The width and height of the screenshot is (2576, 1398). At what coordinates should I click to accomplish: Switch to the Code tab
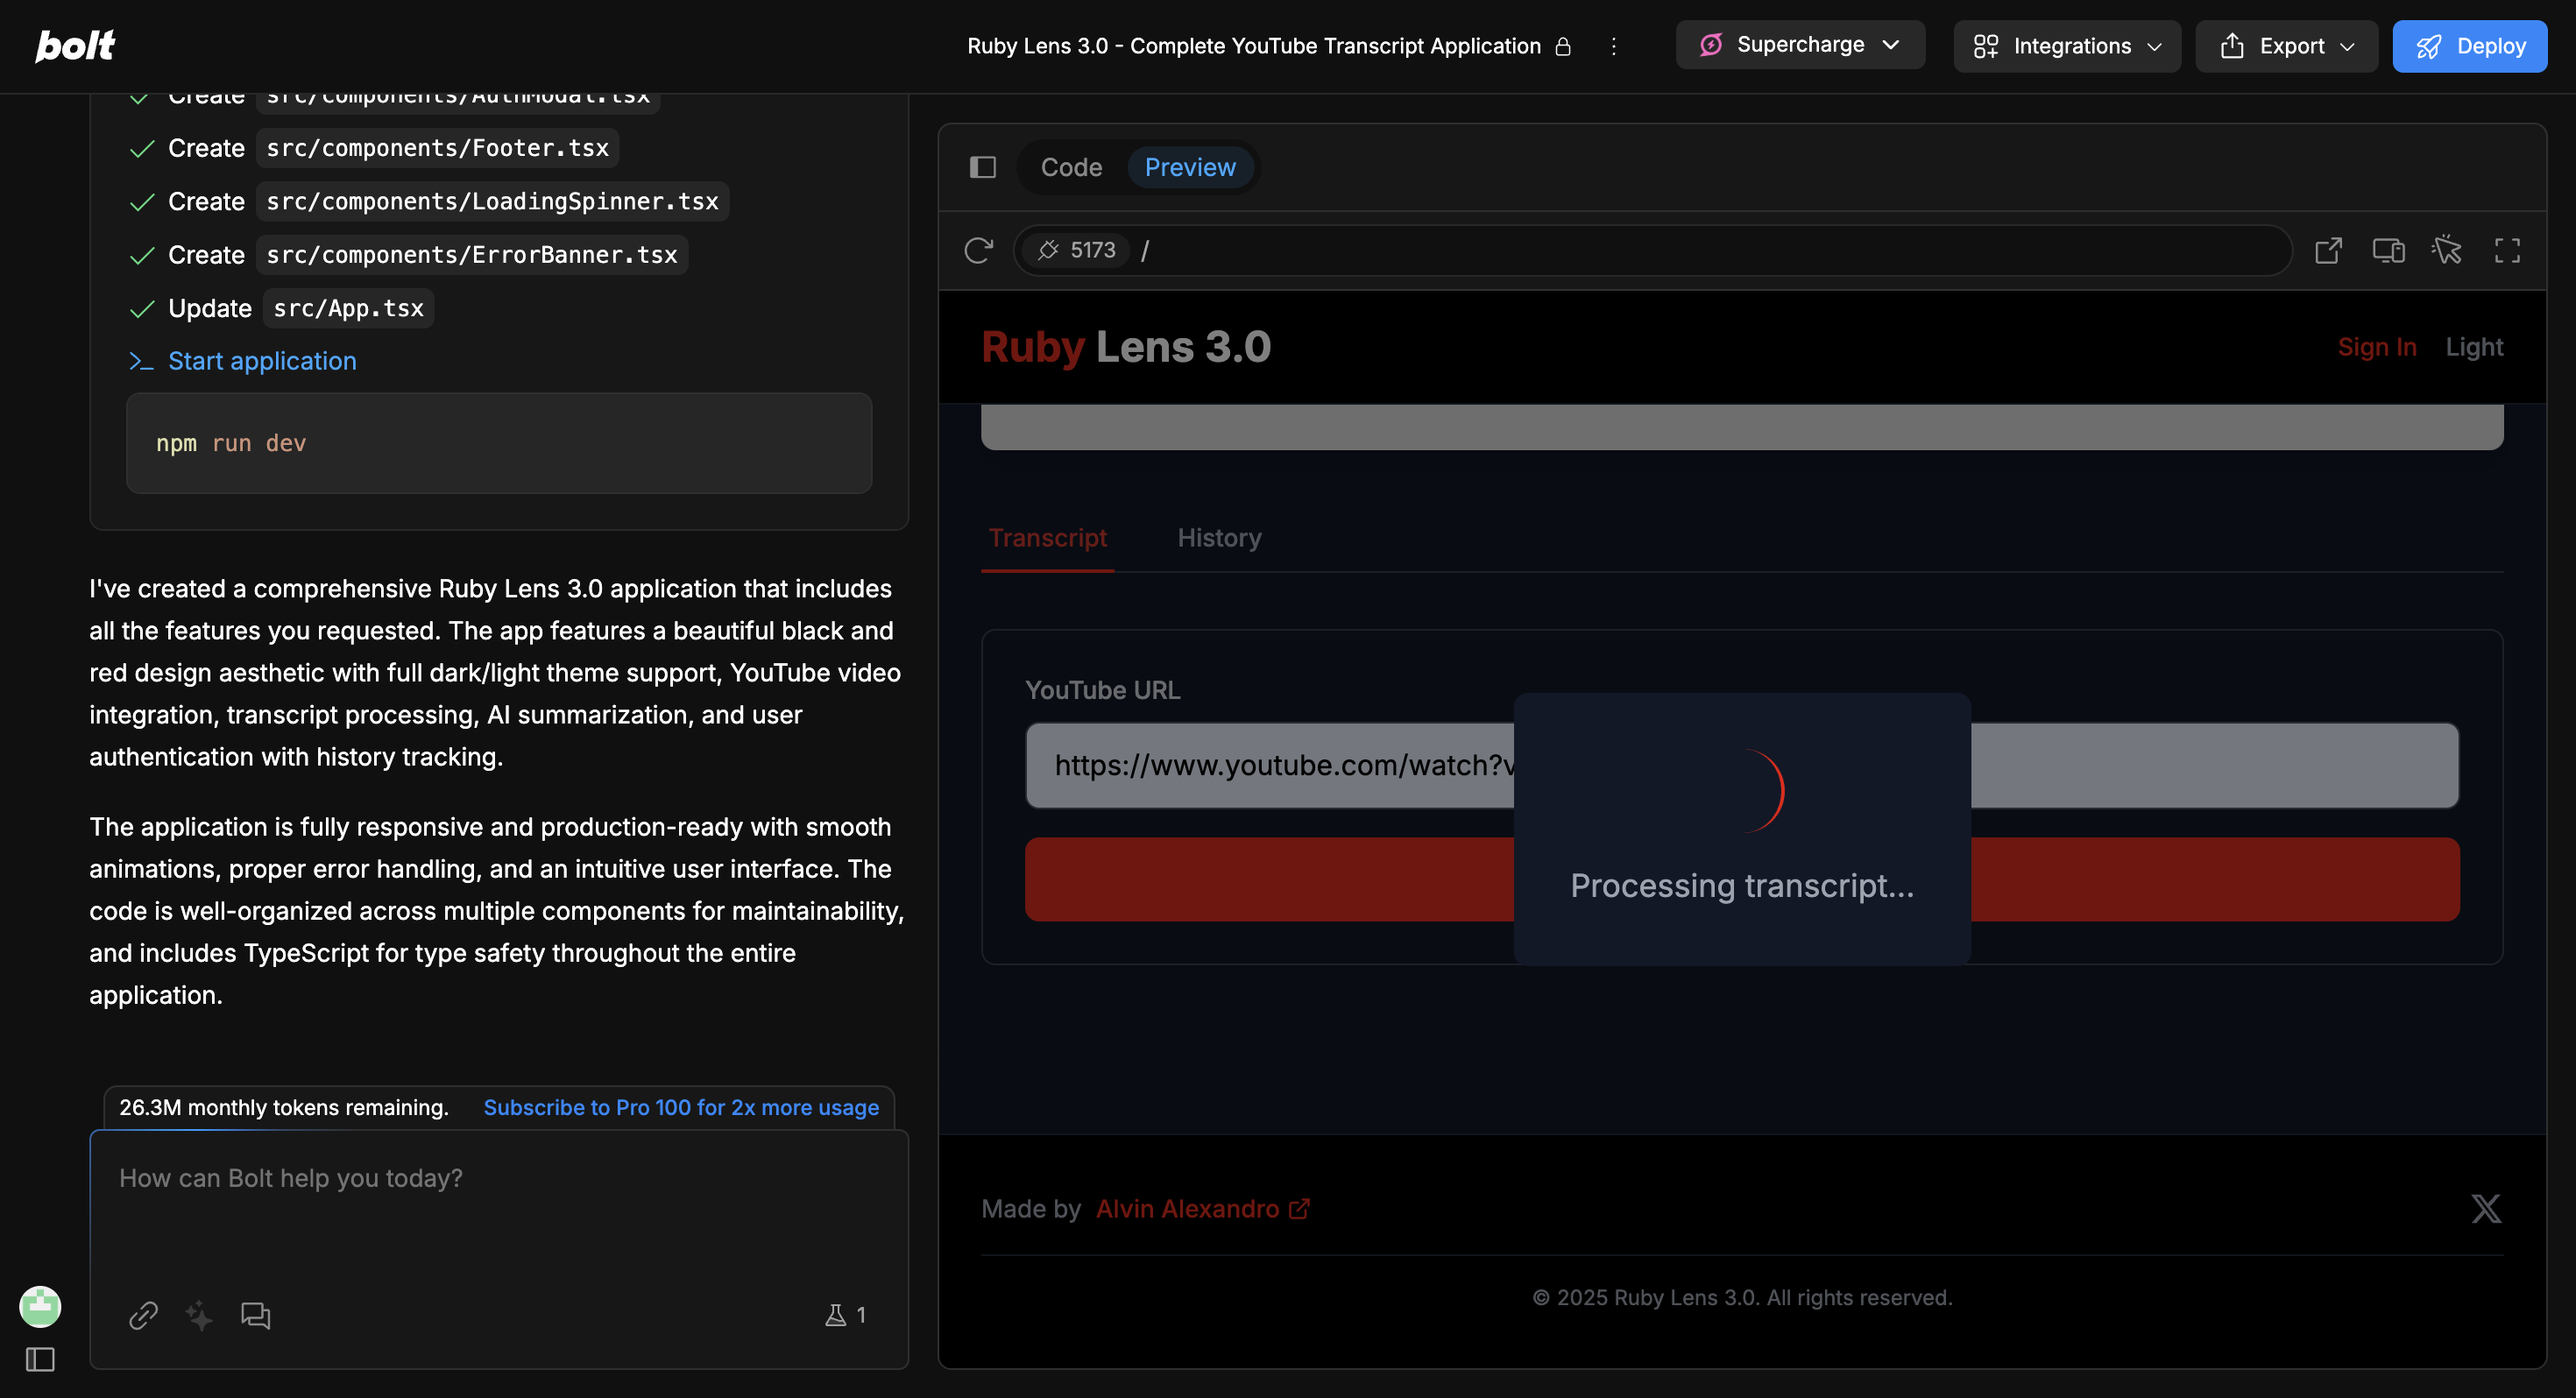(x=1071, y=167)
